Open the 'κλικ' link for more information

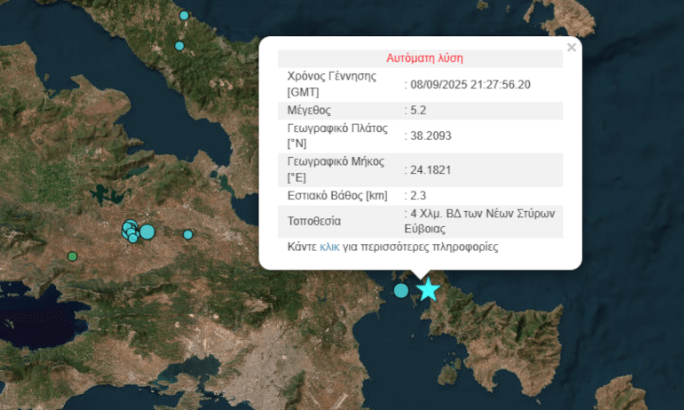pyautogui.click(x=329, y=247)
